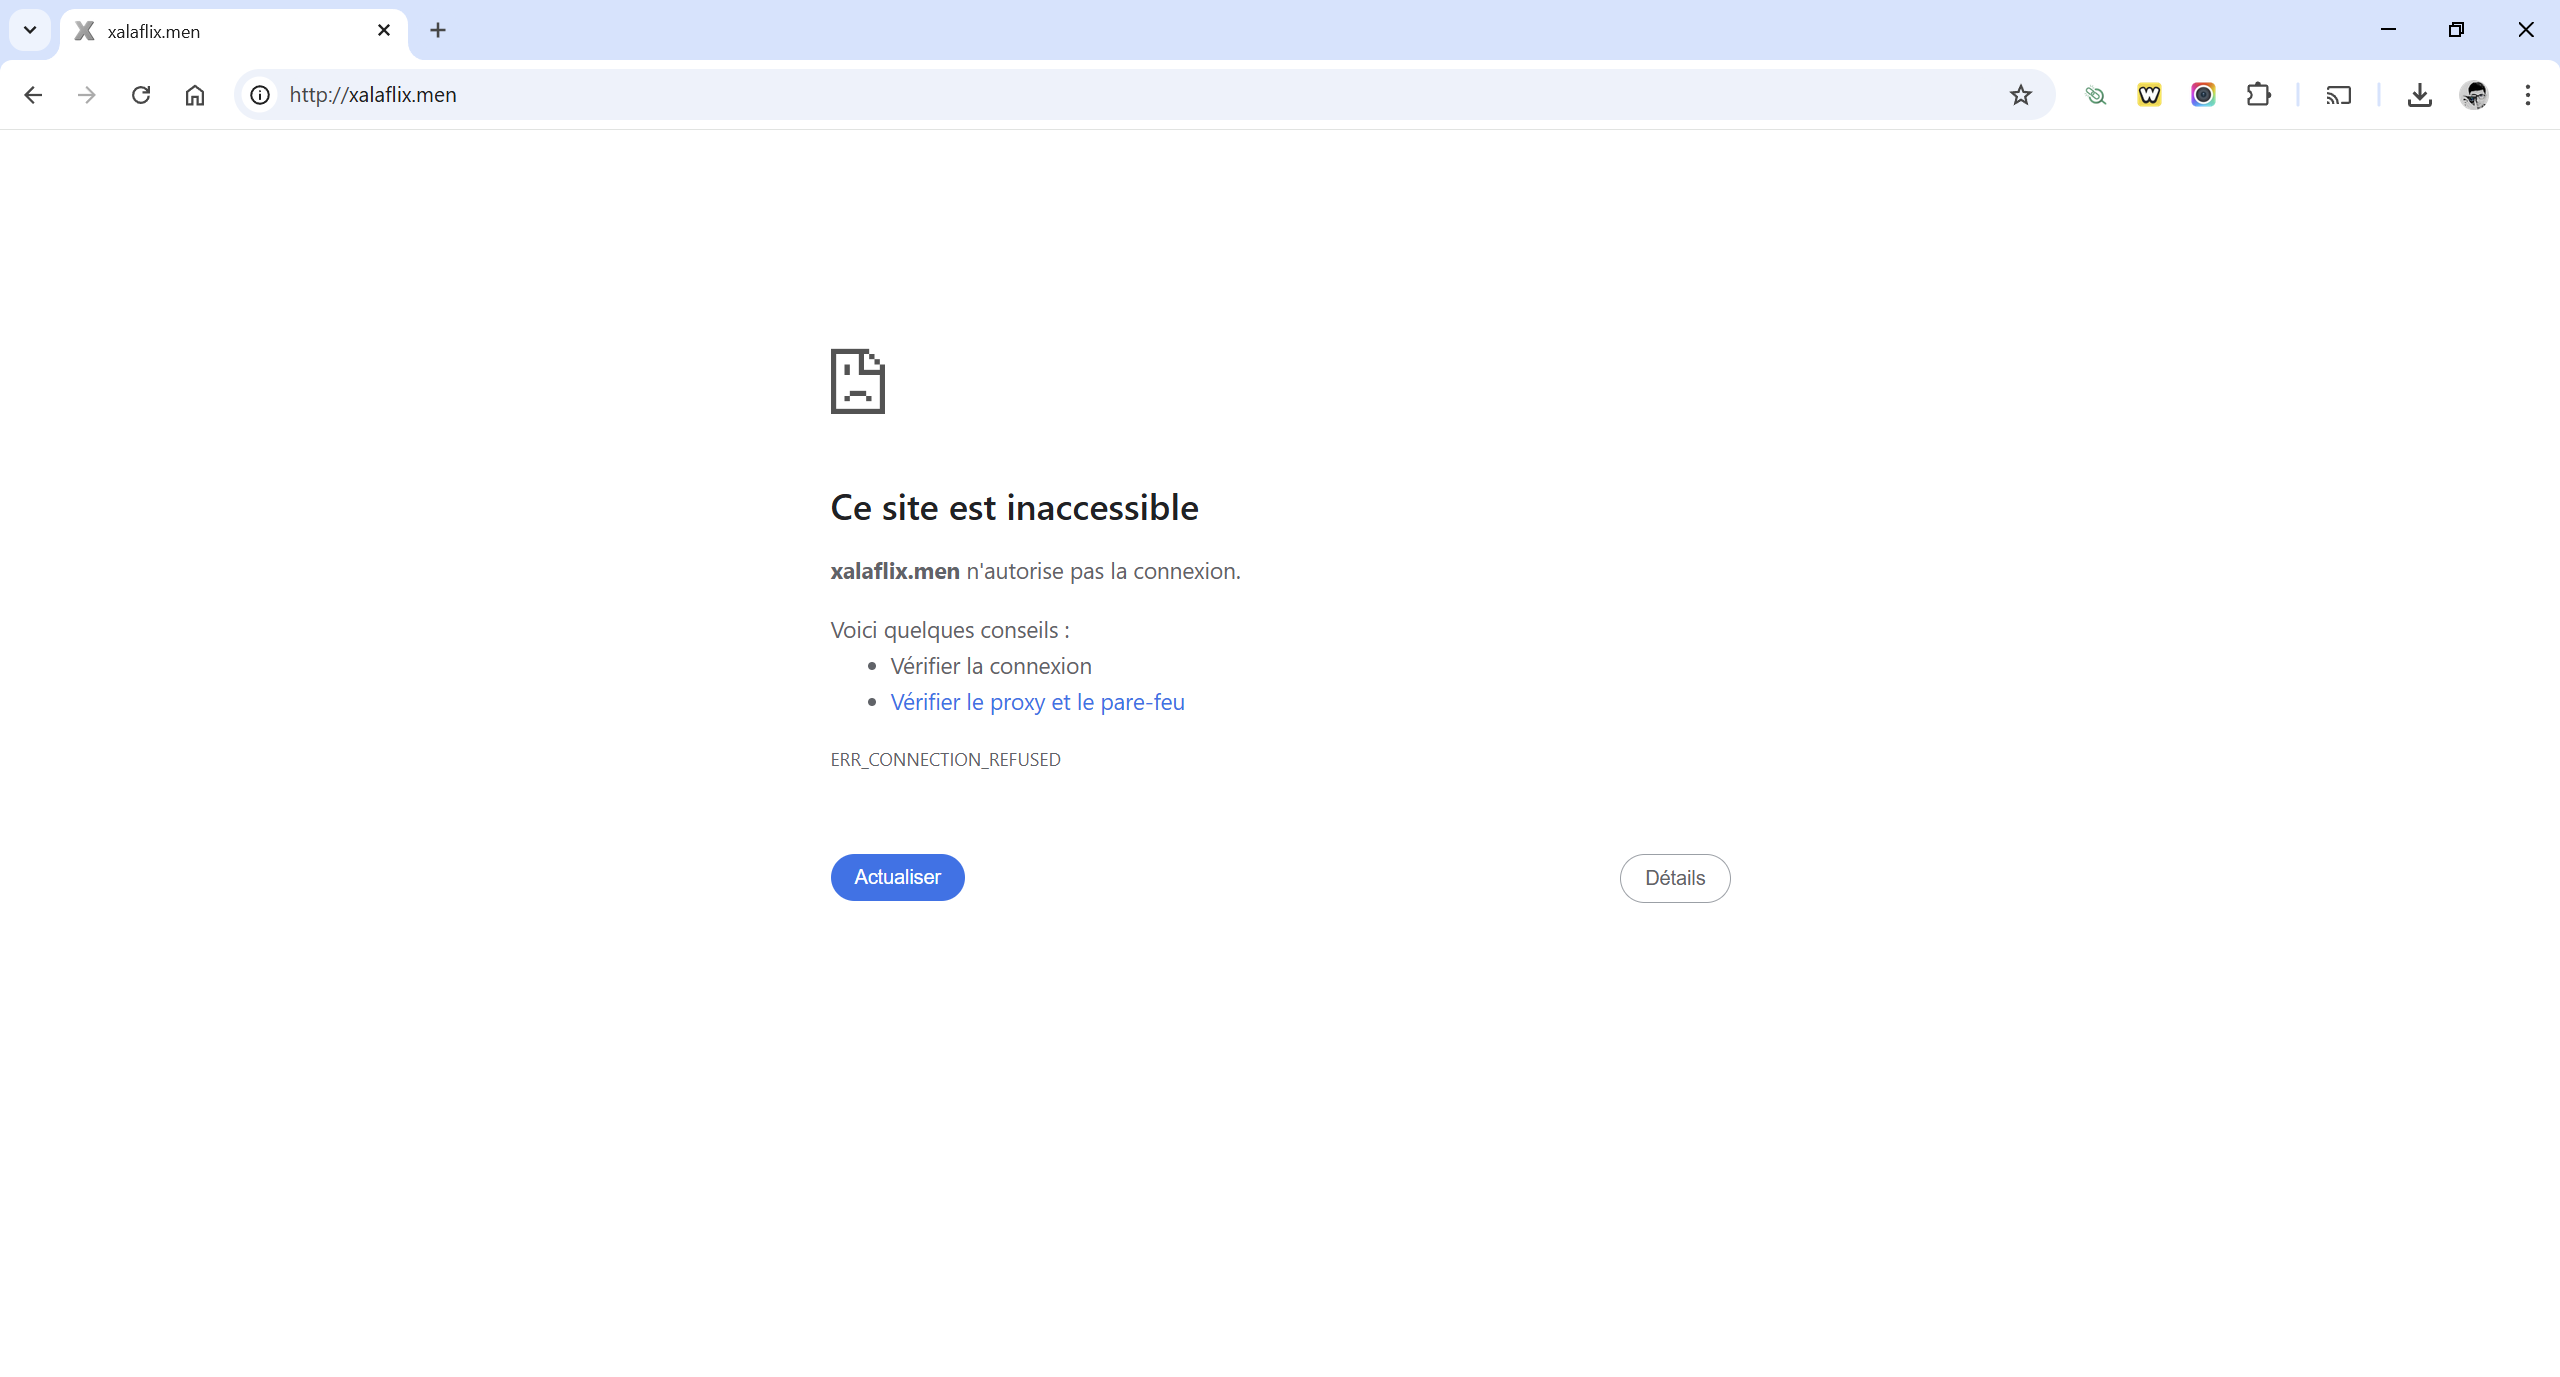
Task: Navigate home with the Home icon
Action: (x=194, y=95)
